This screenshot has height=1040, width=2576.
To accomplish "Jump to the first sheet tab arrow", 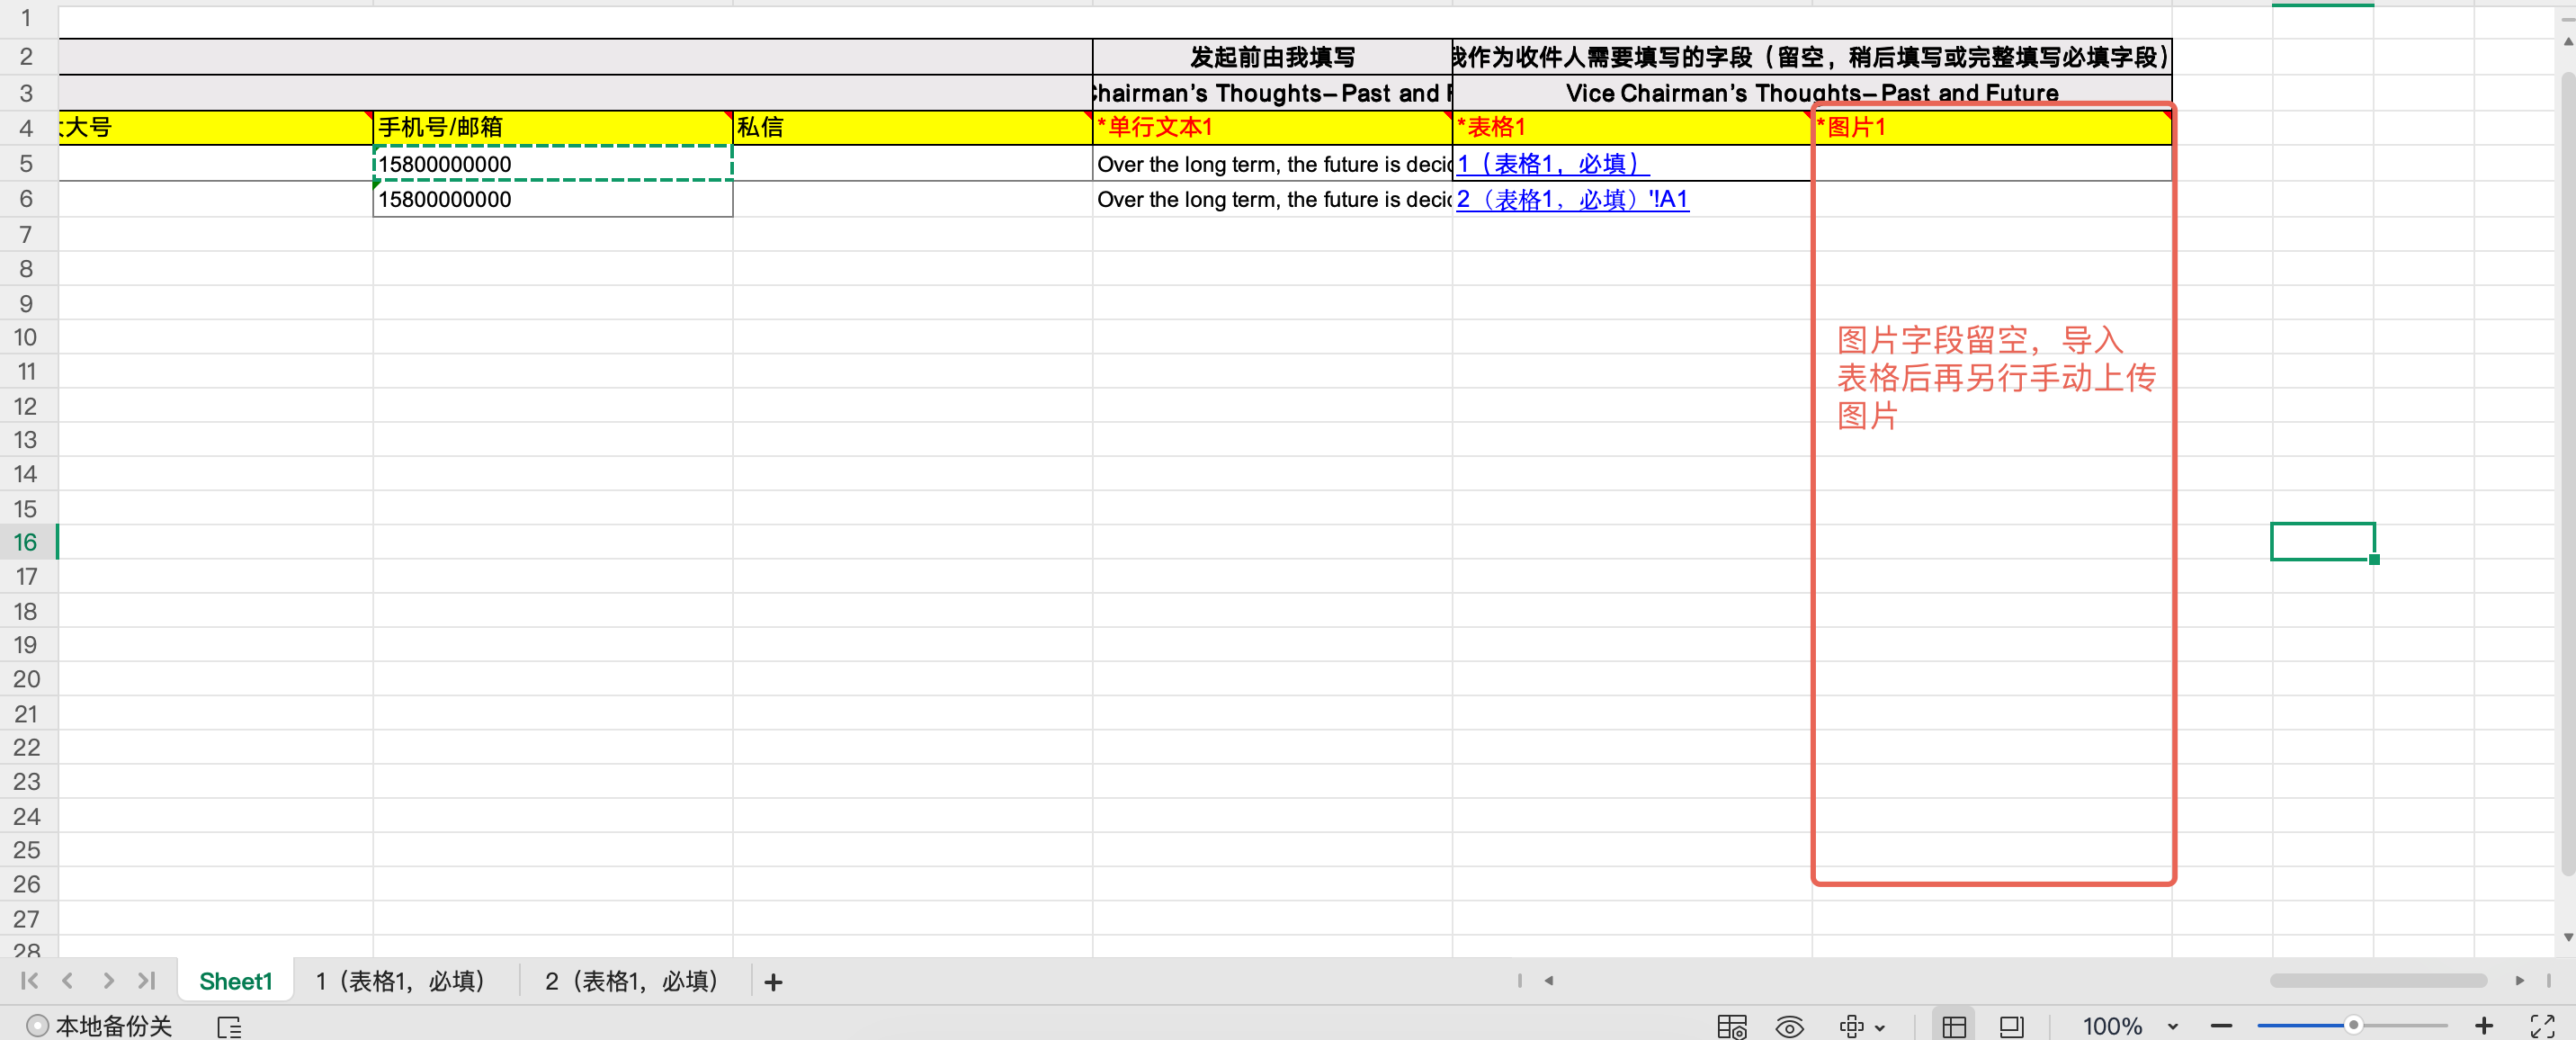I will point(29,981).
